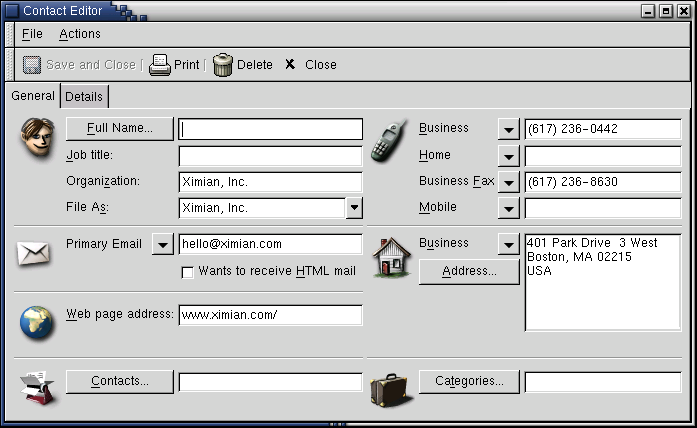Viewport: 697px width, 428px height.
Task: Click the Job title input field
Action: point(270,156)
